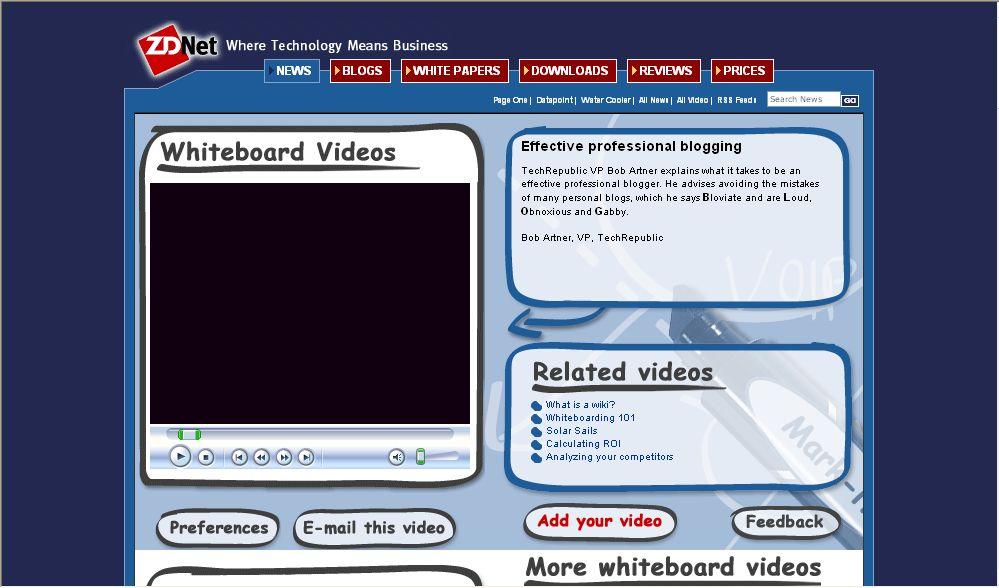Open the Blogs tab
999x588 pixels.
pos(360,71)
